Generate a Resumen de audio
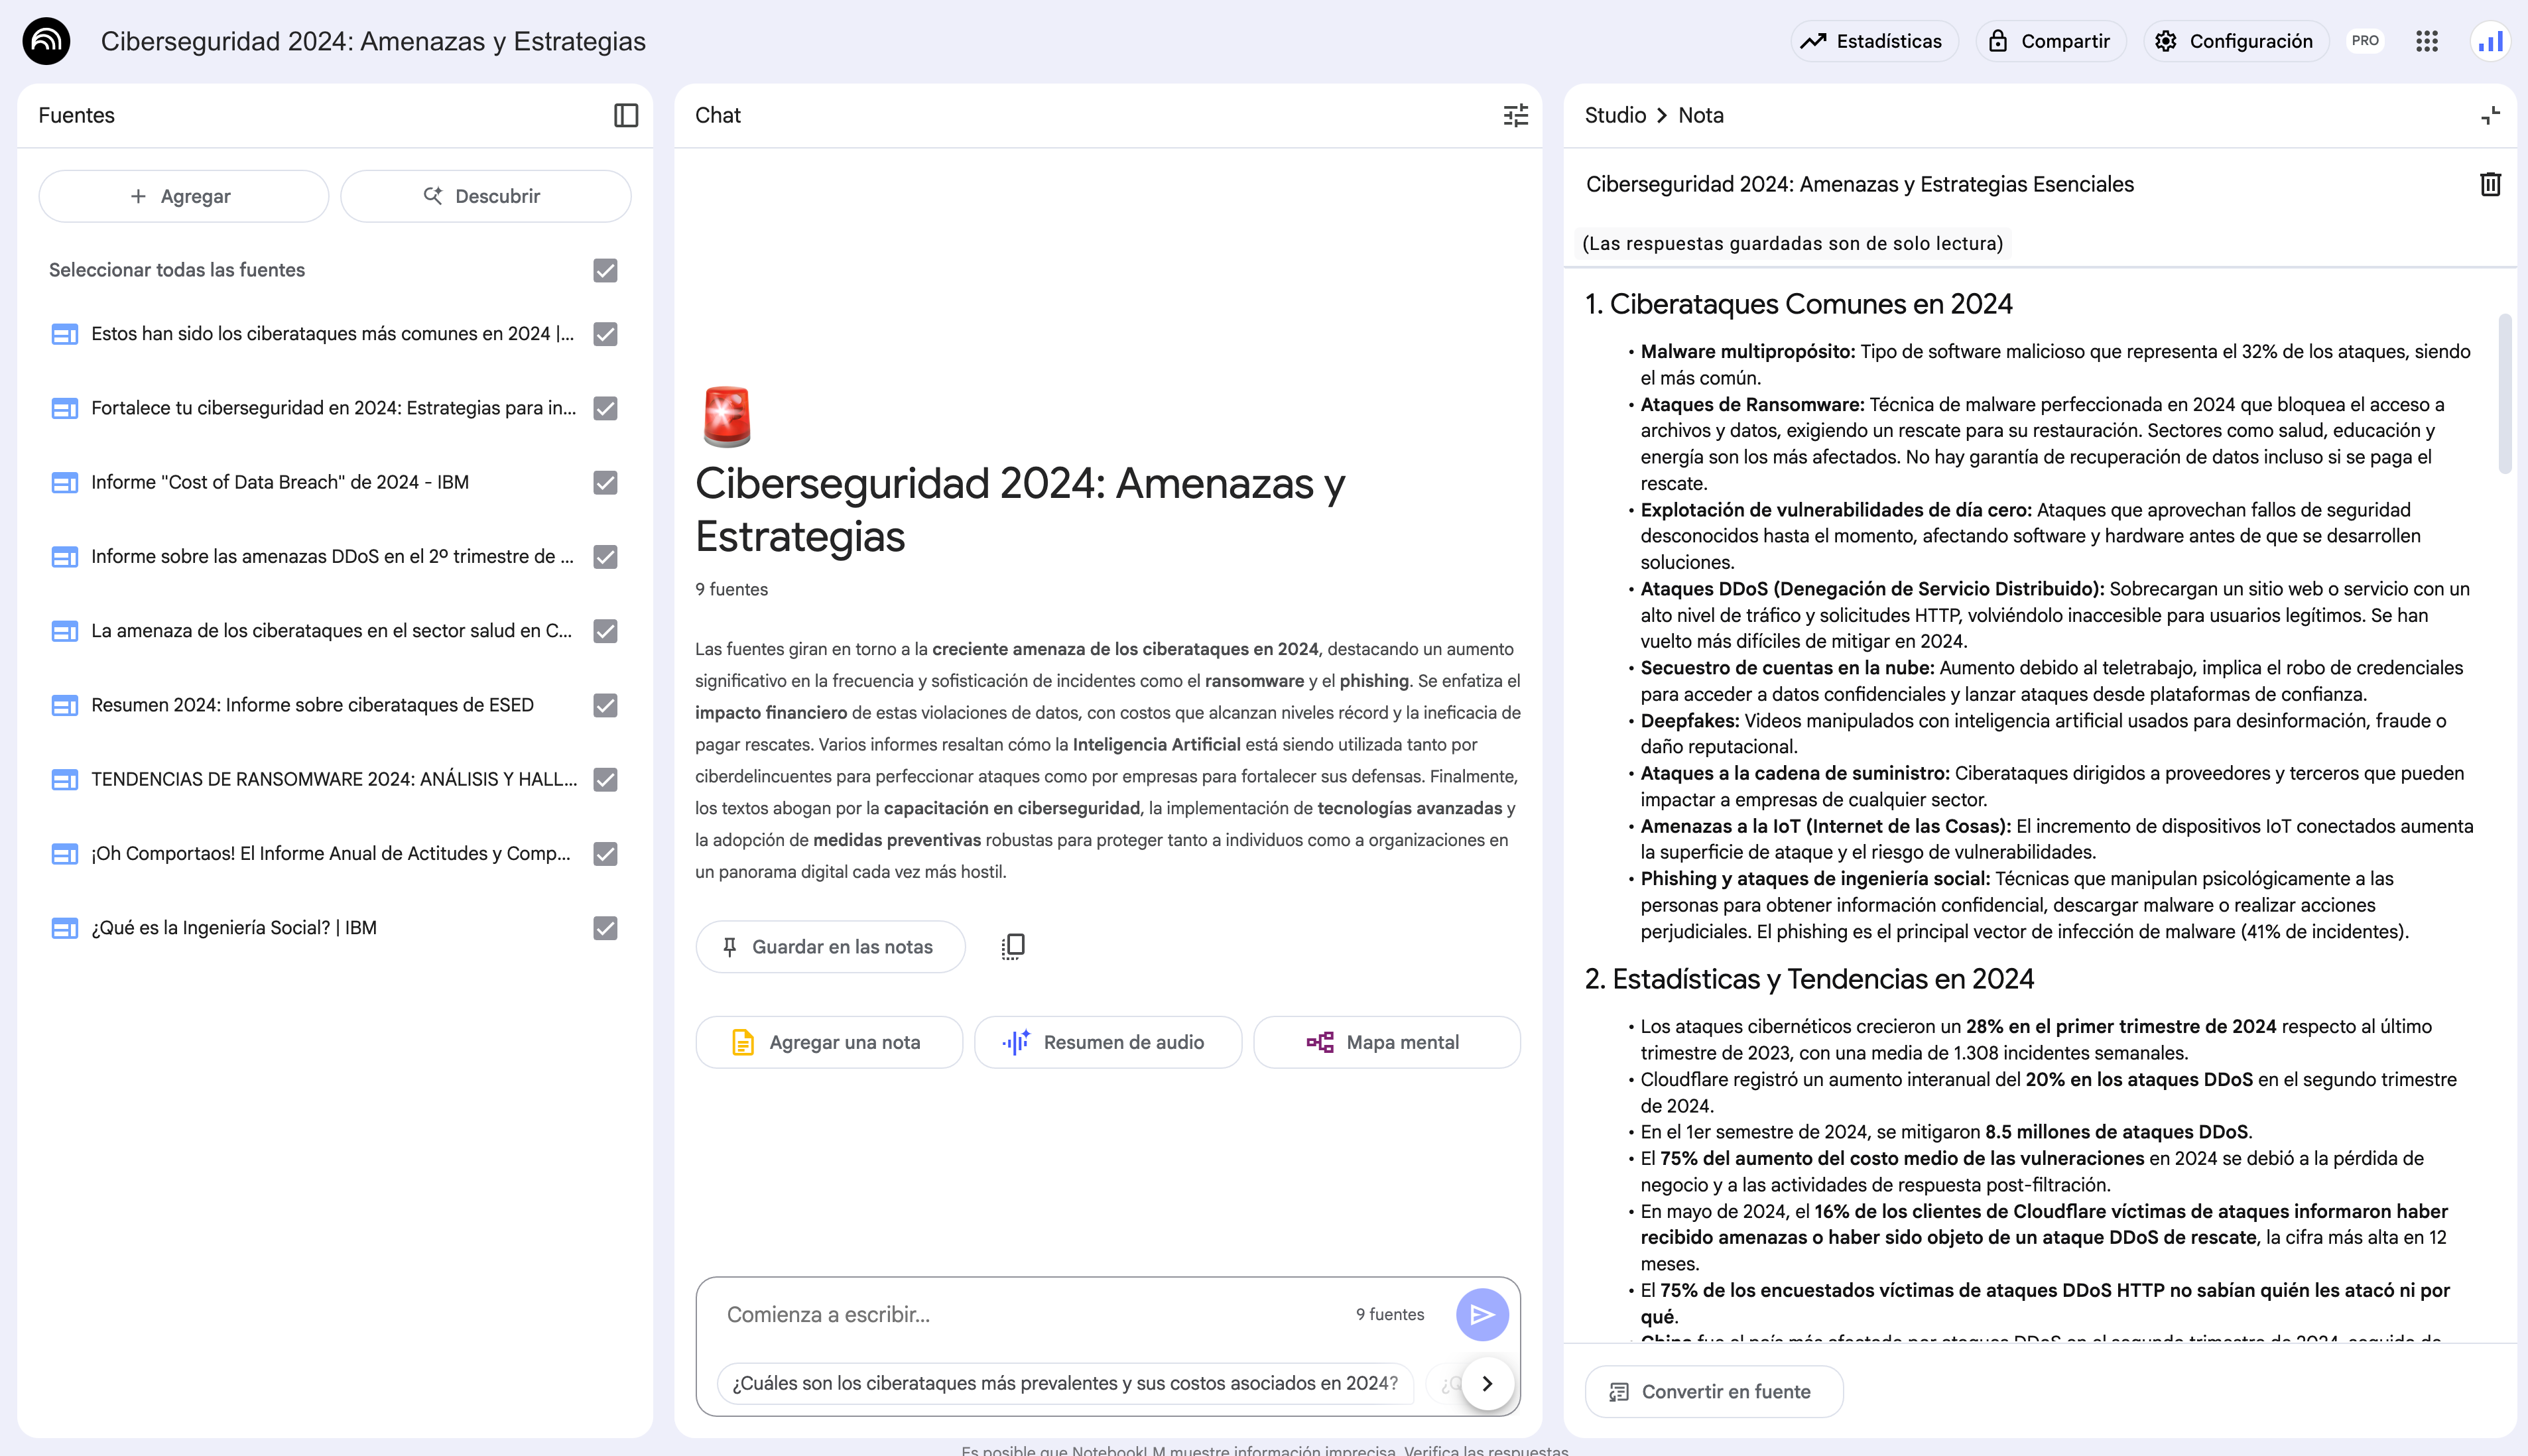Viewport: 2528px width, 1456px height. pos(1108,1042)
